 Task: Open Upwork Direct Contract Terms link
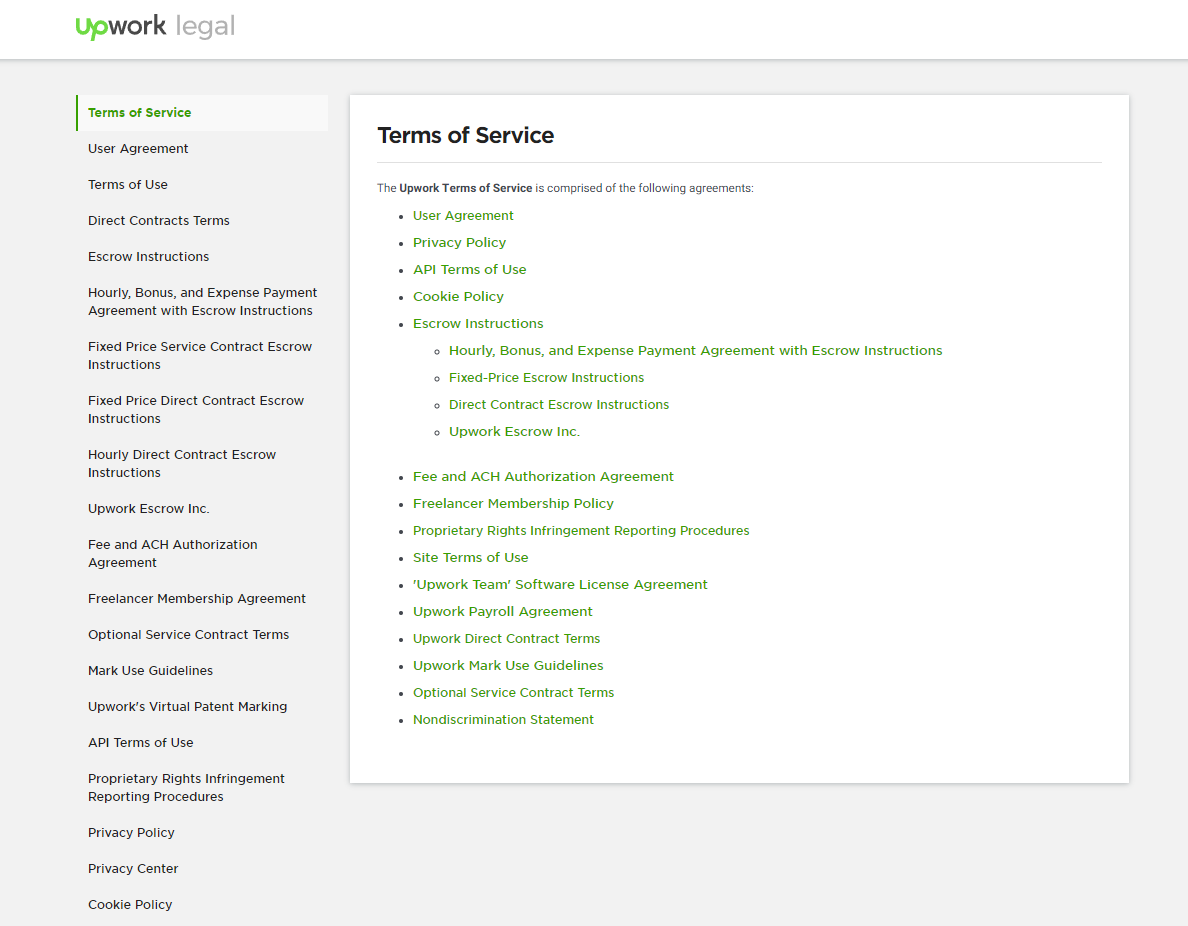[506, 639]
